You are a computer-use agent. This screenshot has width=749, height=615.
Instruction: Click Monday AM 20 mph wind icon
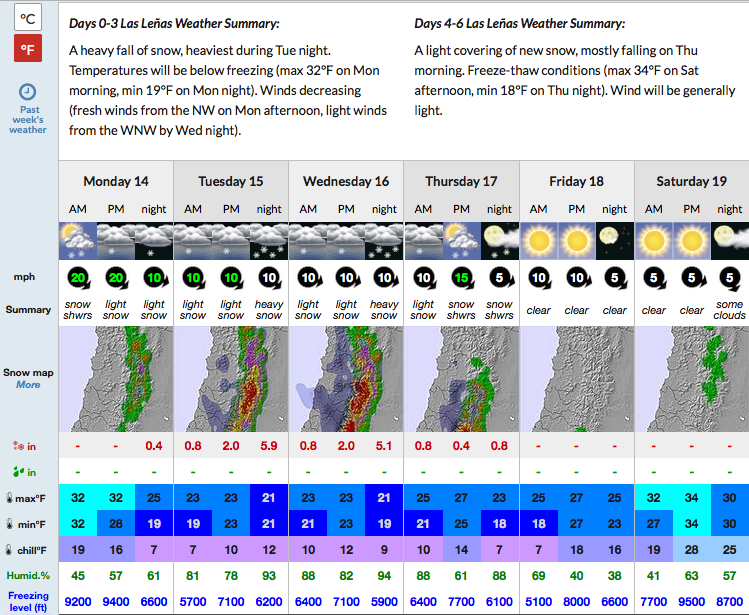click(x=79, y=278)
